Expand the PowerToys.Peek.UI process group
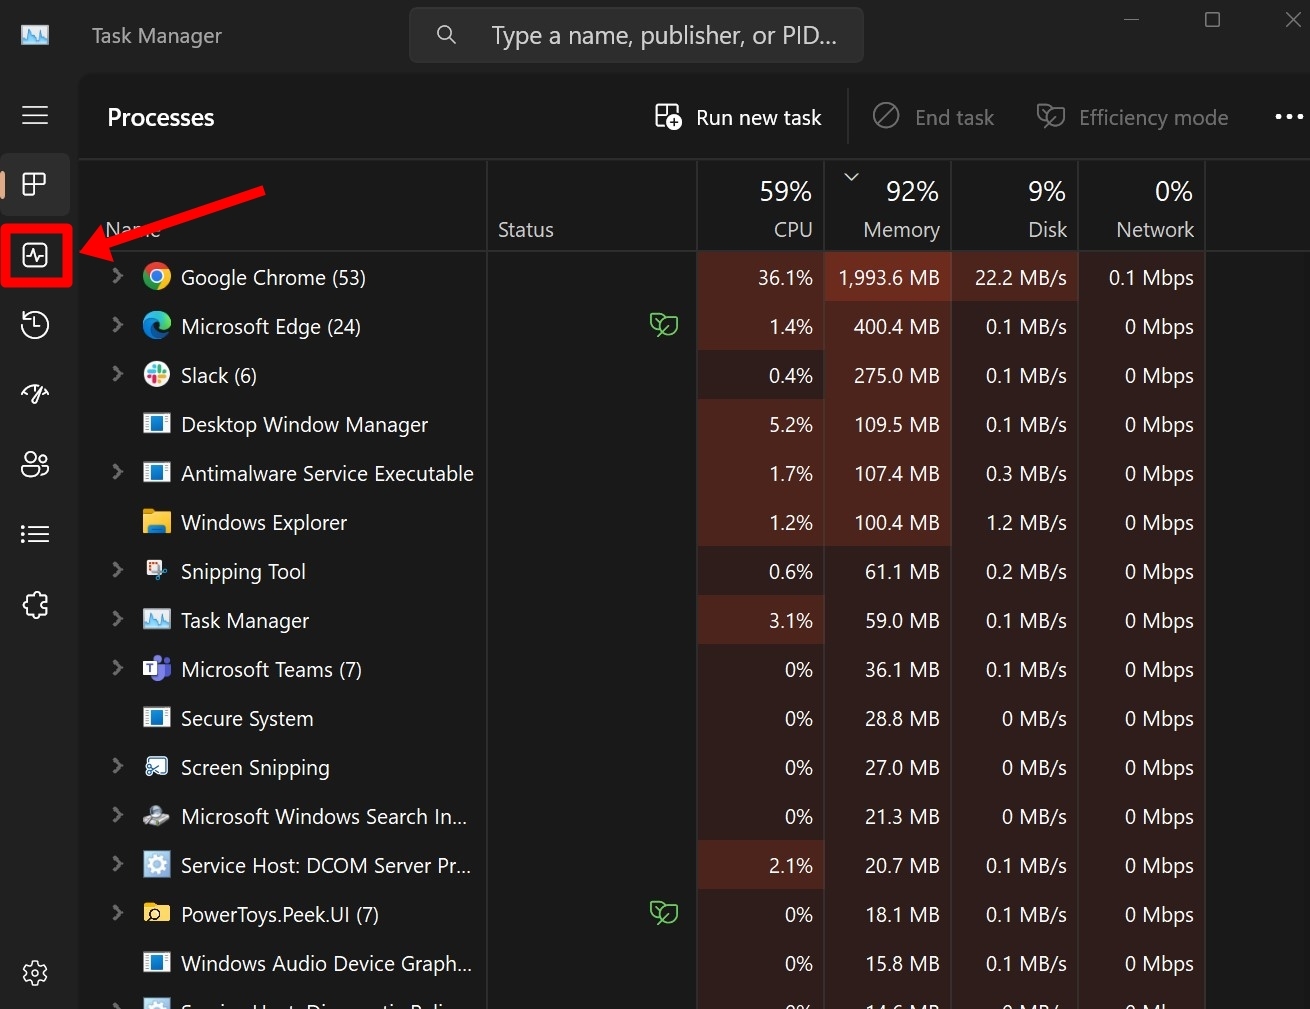 pyautogui.click(x=117, y=913)
